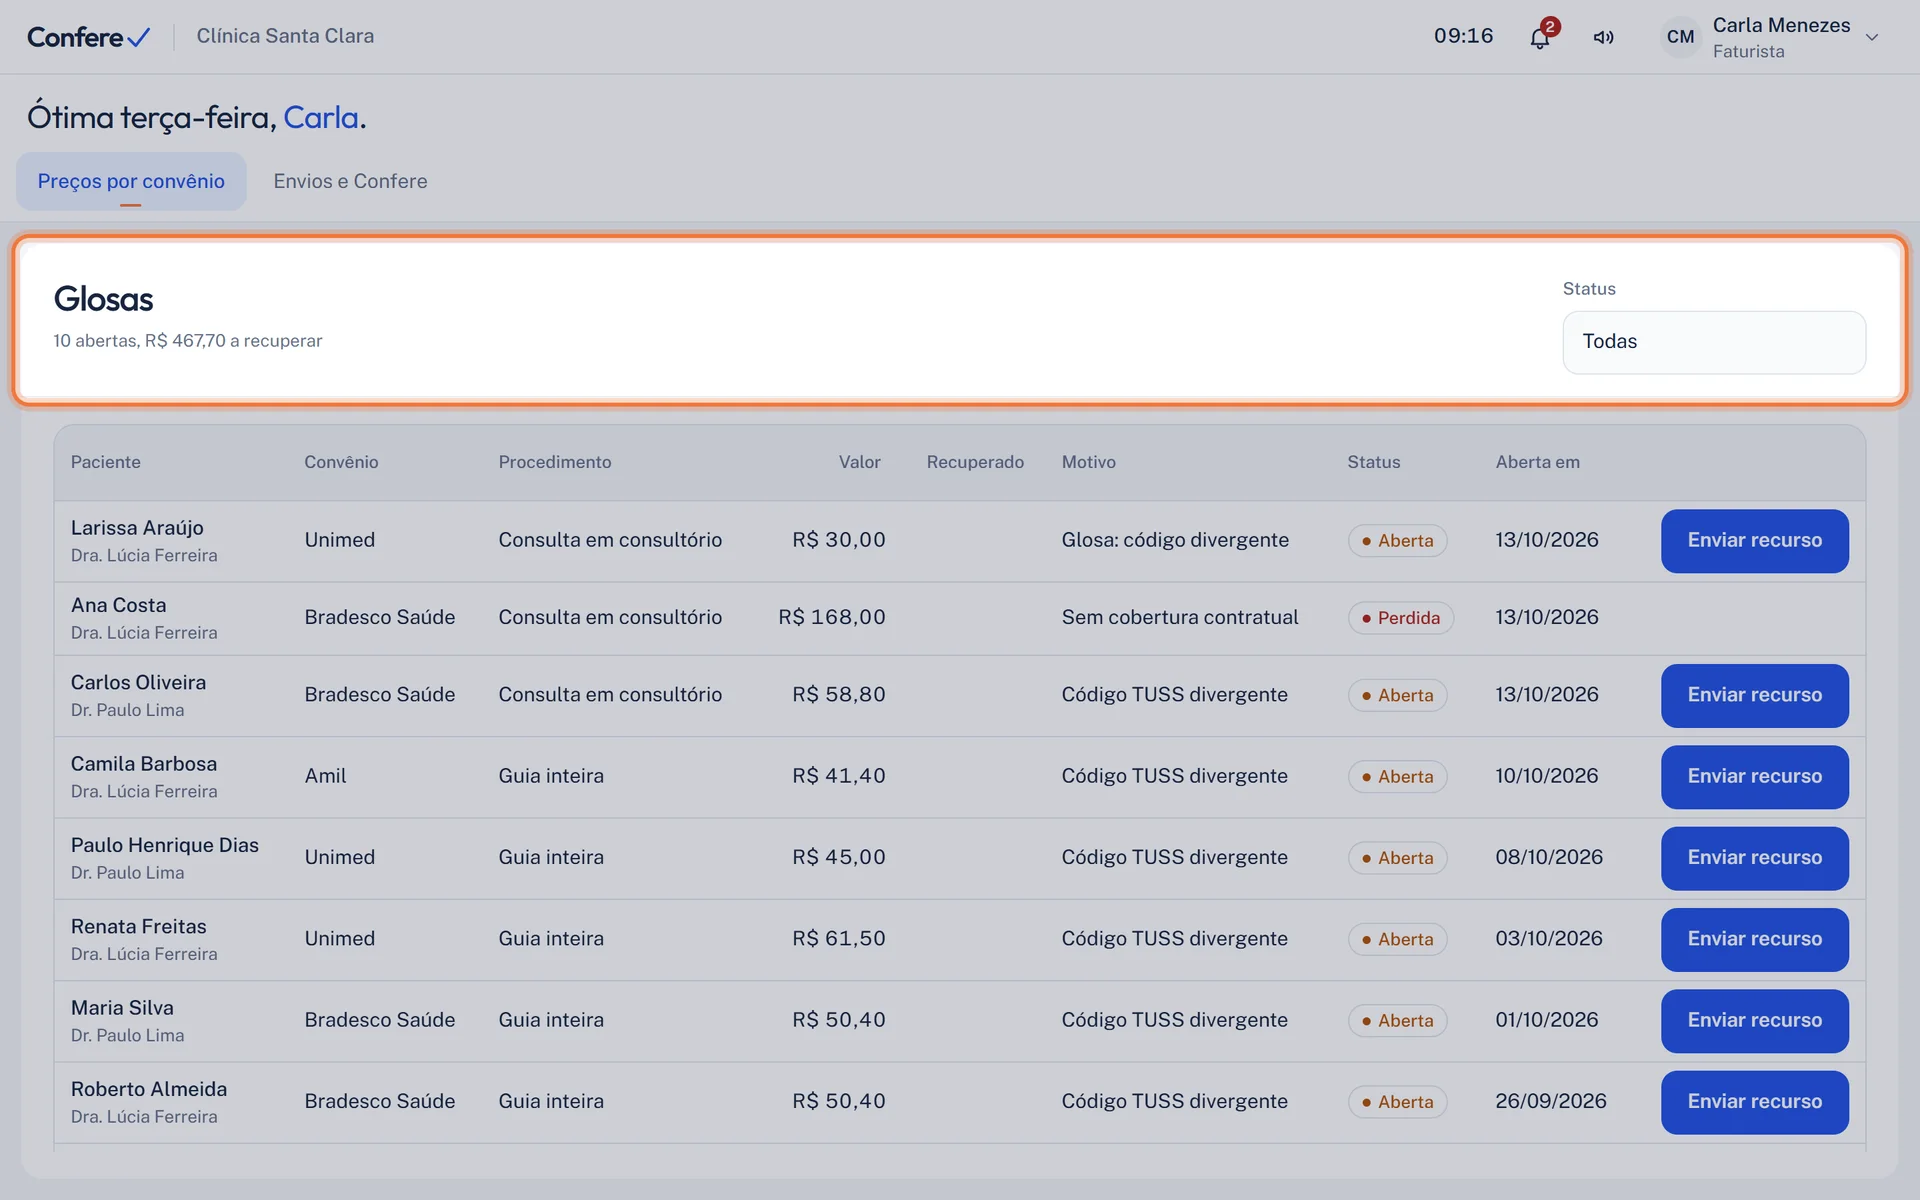Screen dimensions: 1920x1200
Task: Click the CM user avatar
Action: pyautogui.click(x=1680, y=37)
